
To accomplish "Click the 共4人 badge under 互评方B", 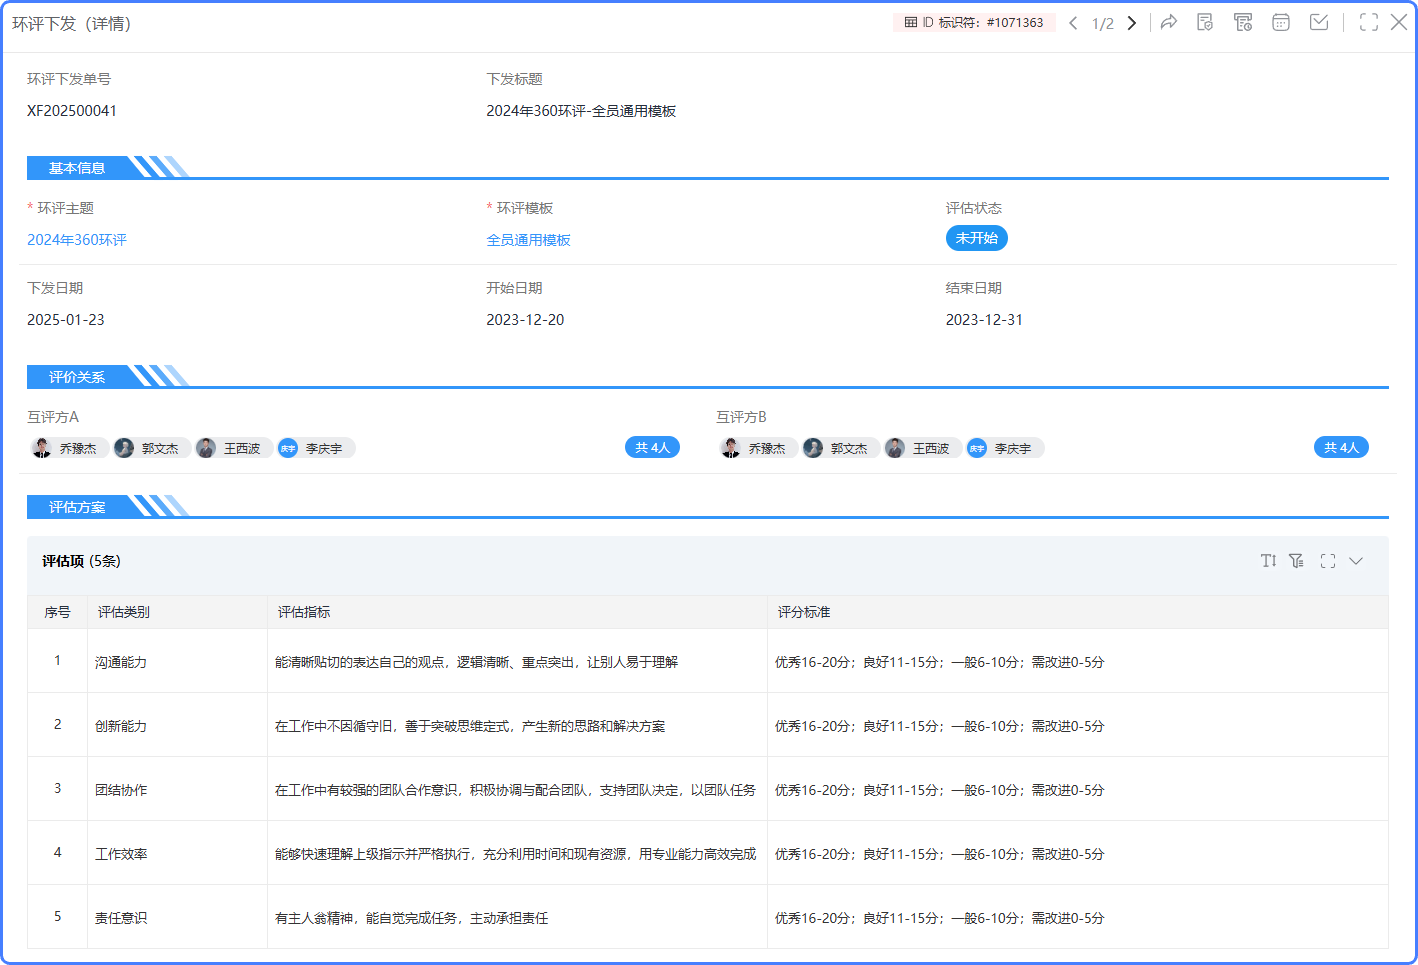I will 1340,448.
